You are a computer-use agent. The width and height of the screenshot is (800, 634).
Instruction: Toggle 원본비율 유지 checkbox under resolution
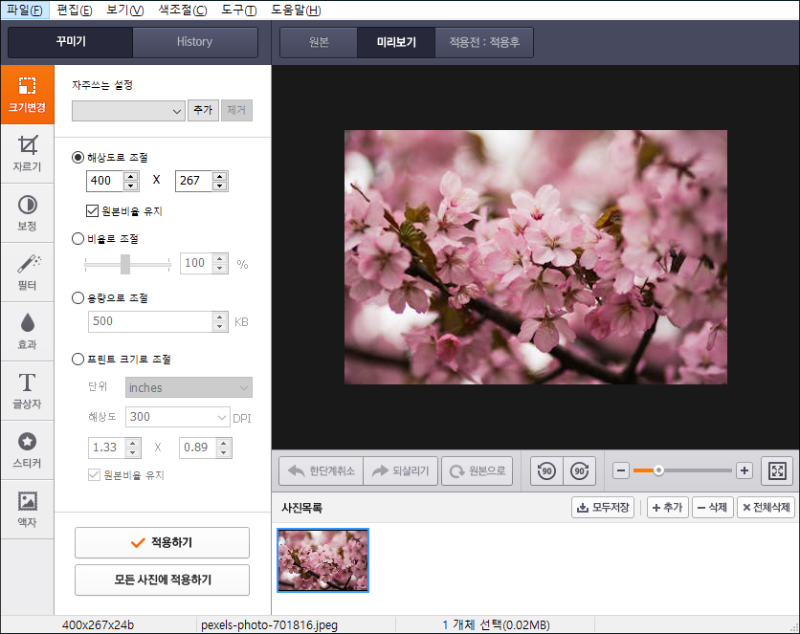pos(92,211)
